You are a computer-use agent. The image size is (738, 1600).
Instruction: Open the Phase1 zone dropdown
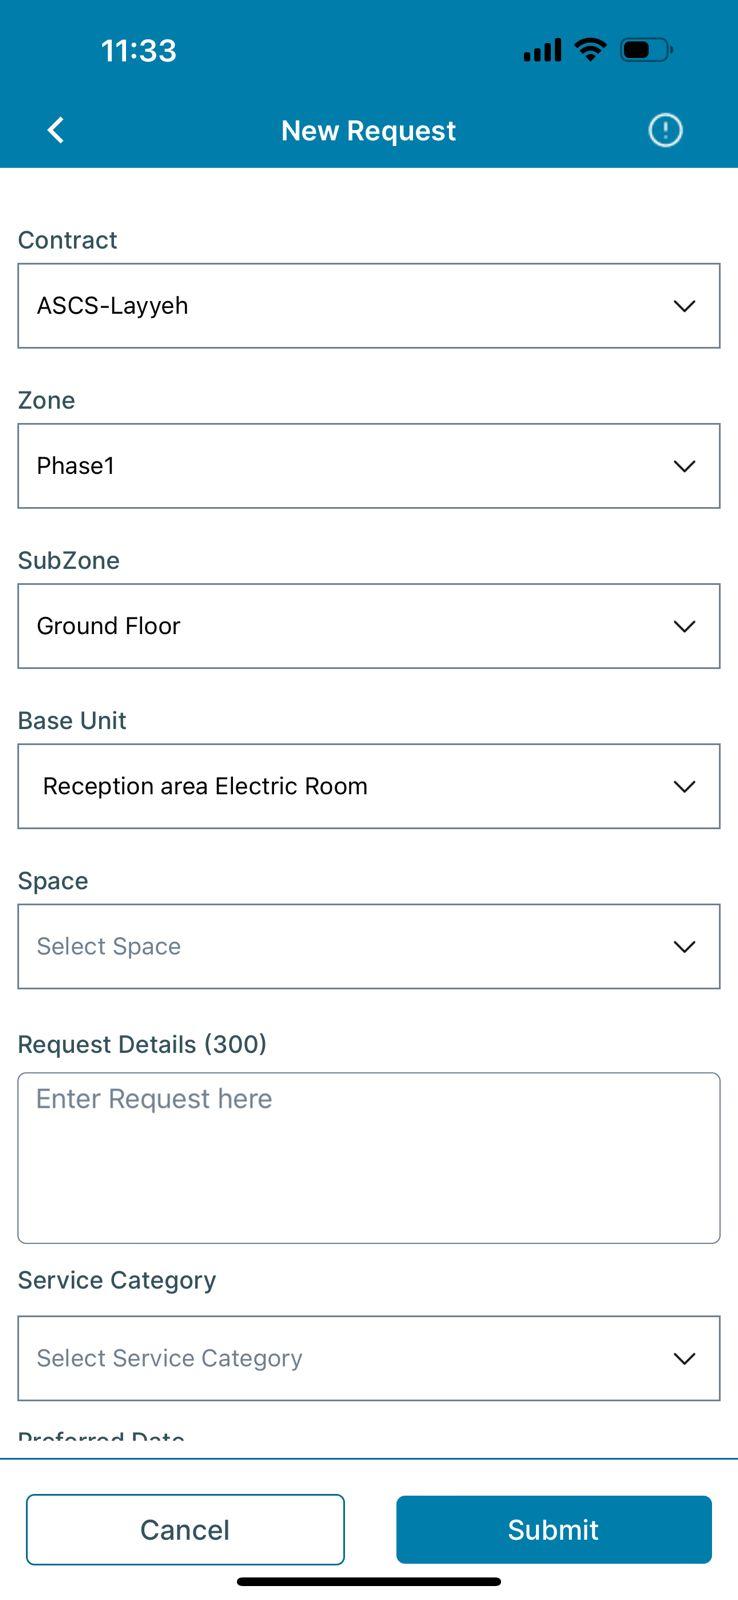coord(369,466)
